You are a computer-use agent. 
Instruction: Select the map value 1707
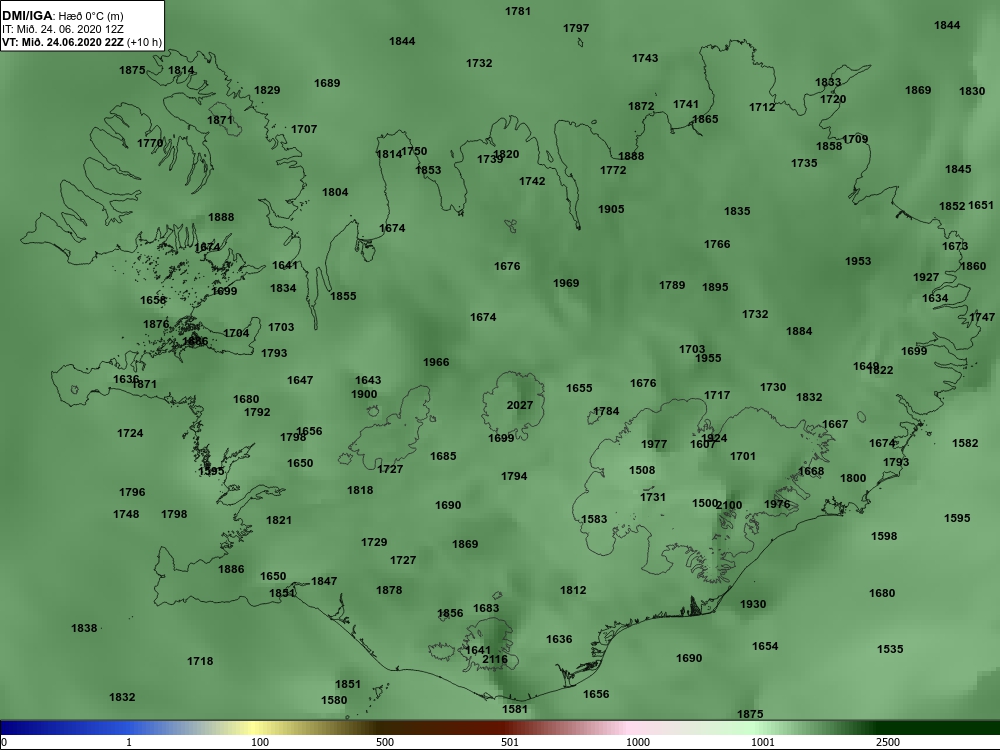tap(304, 129)
